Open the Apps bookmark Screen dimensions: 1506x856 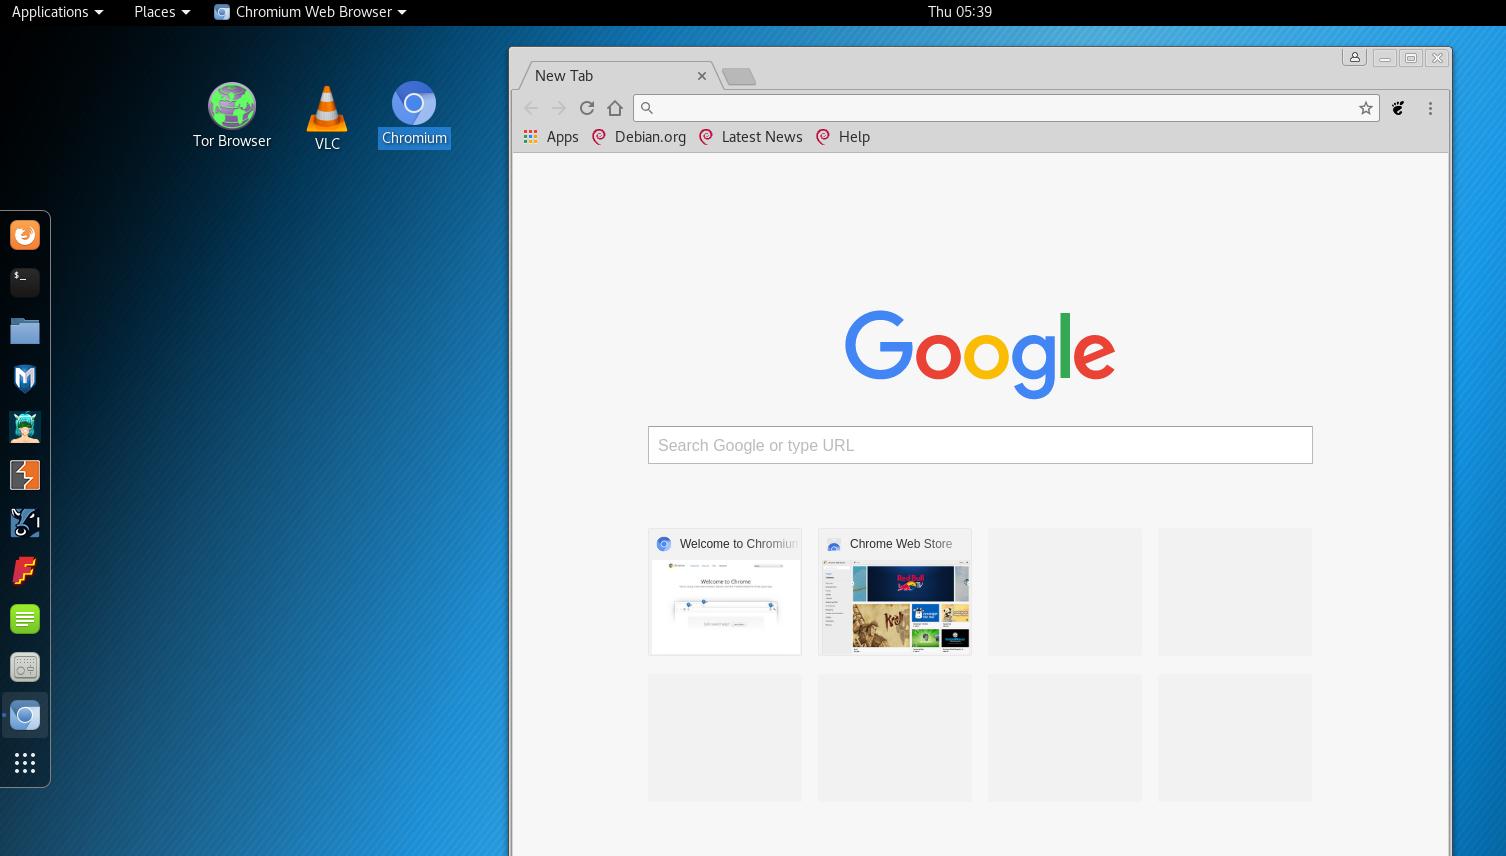(551, 137)
